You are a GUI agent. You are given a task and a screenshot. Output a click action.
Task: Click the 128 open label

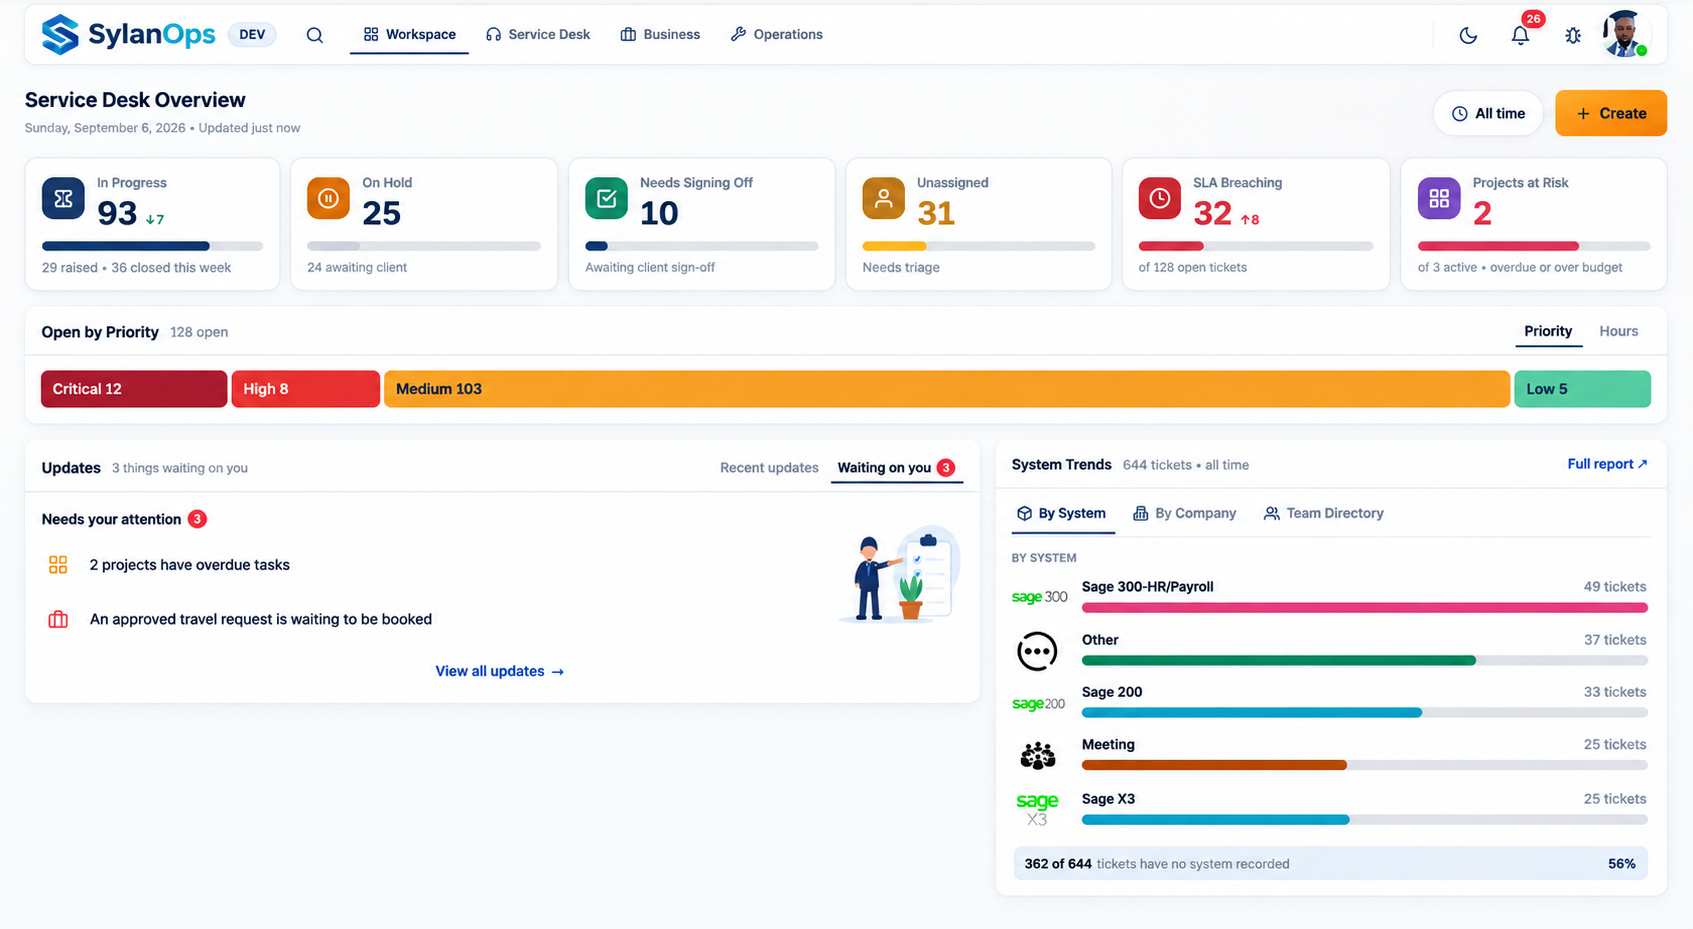(199, 332)
